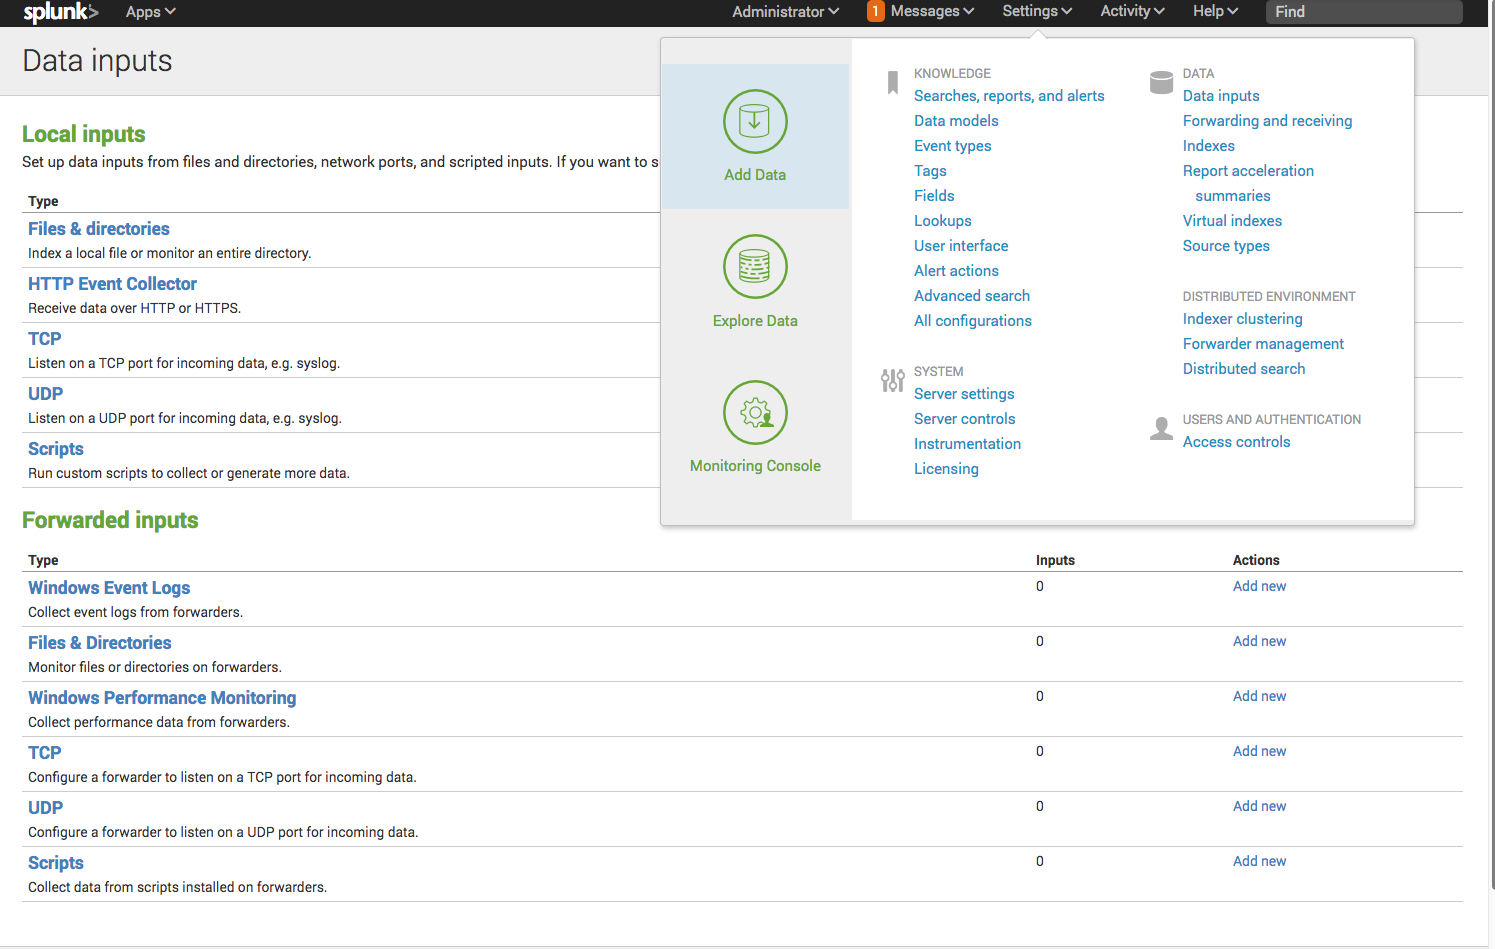Click the Find search field
The image size is (1495, 949).
click(x=1363, y=12)
